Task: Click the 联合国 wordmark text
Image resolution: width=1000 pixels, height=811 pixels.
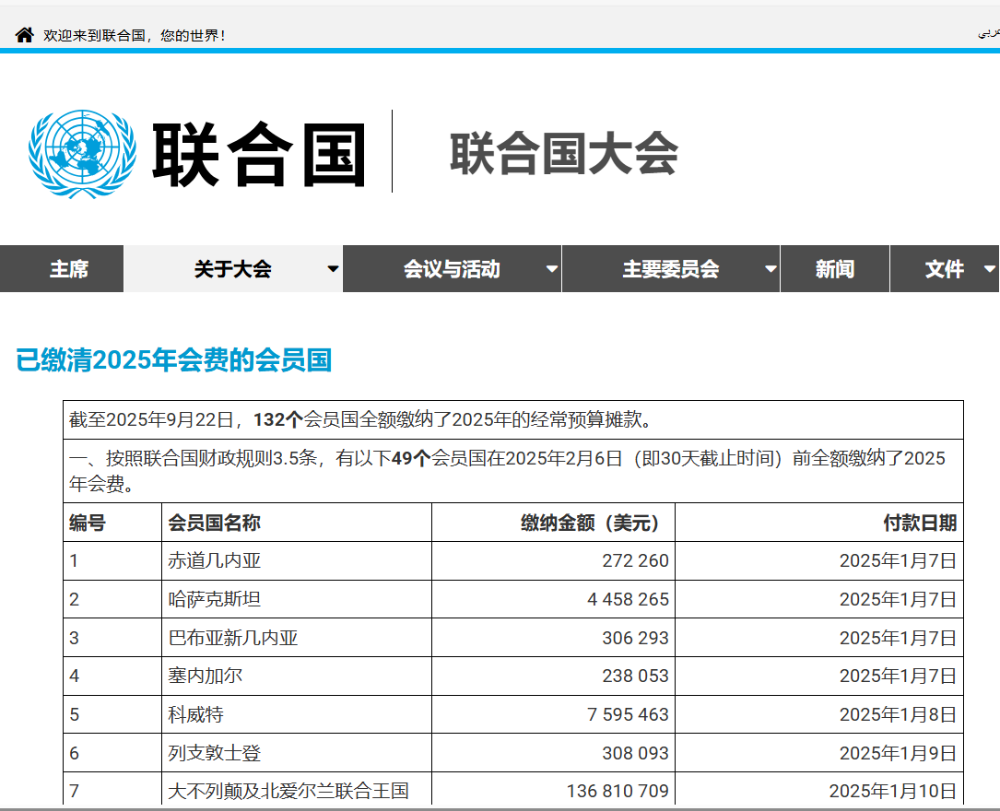Action: 258,154
